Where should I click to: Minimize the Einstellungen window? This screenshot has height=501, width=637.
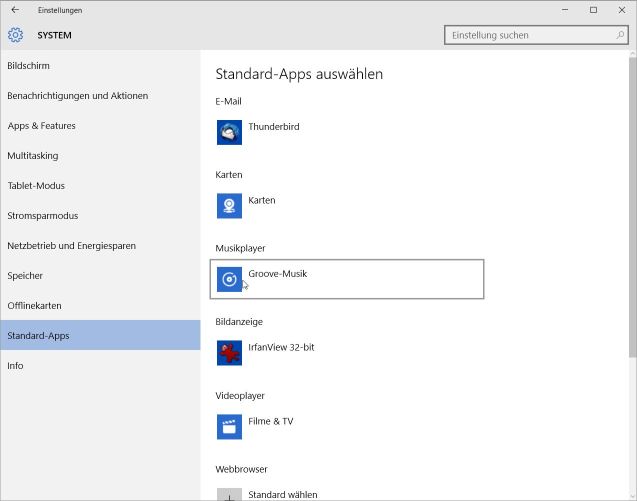[x=565, y=10]
